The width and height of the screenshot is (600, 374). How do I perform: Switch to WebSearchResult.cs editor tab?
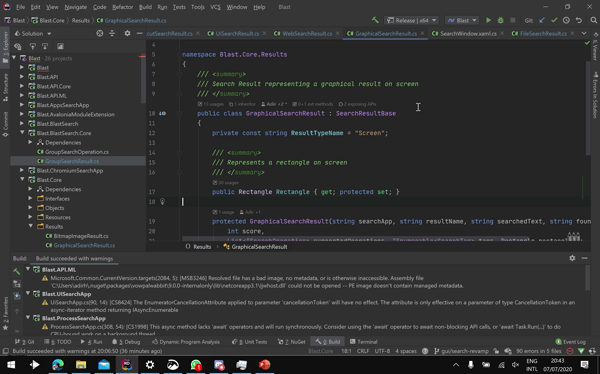coord(307,34)
